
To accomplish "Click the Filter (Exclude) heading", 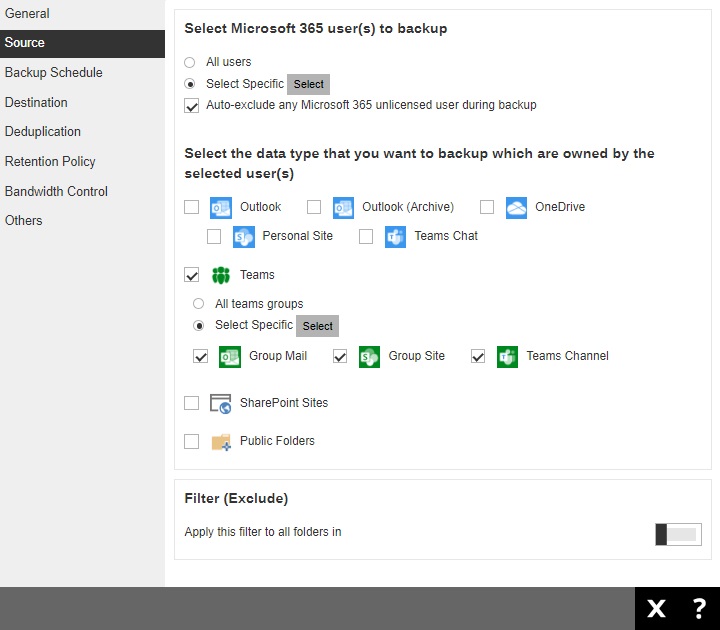I will pyautogui.click(x=236, y=499).
